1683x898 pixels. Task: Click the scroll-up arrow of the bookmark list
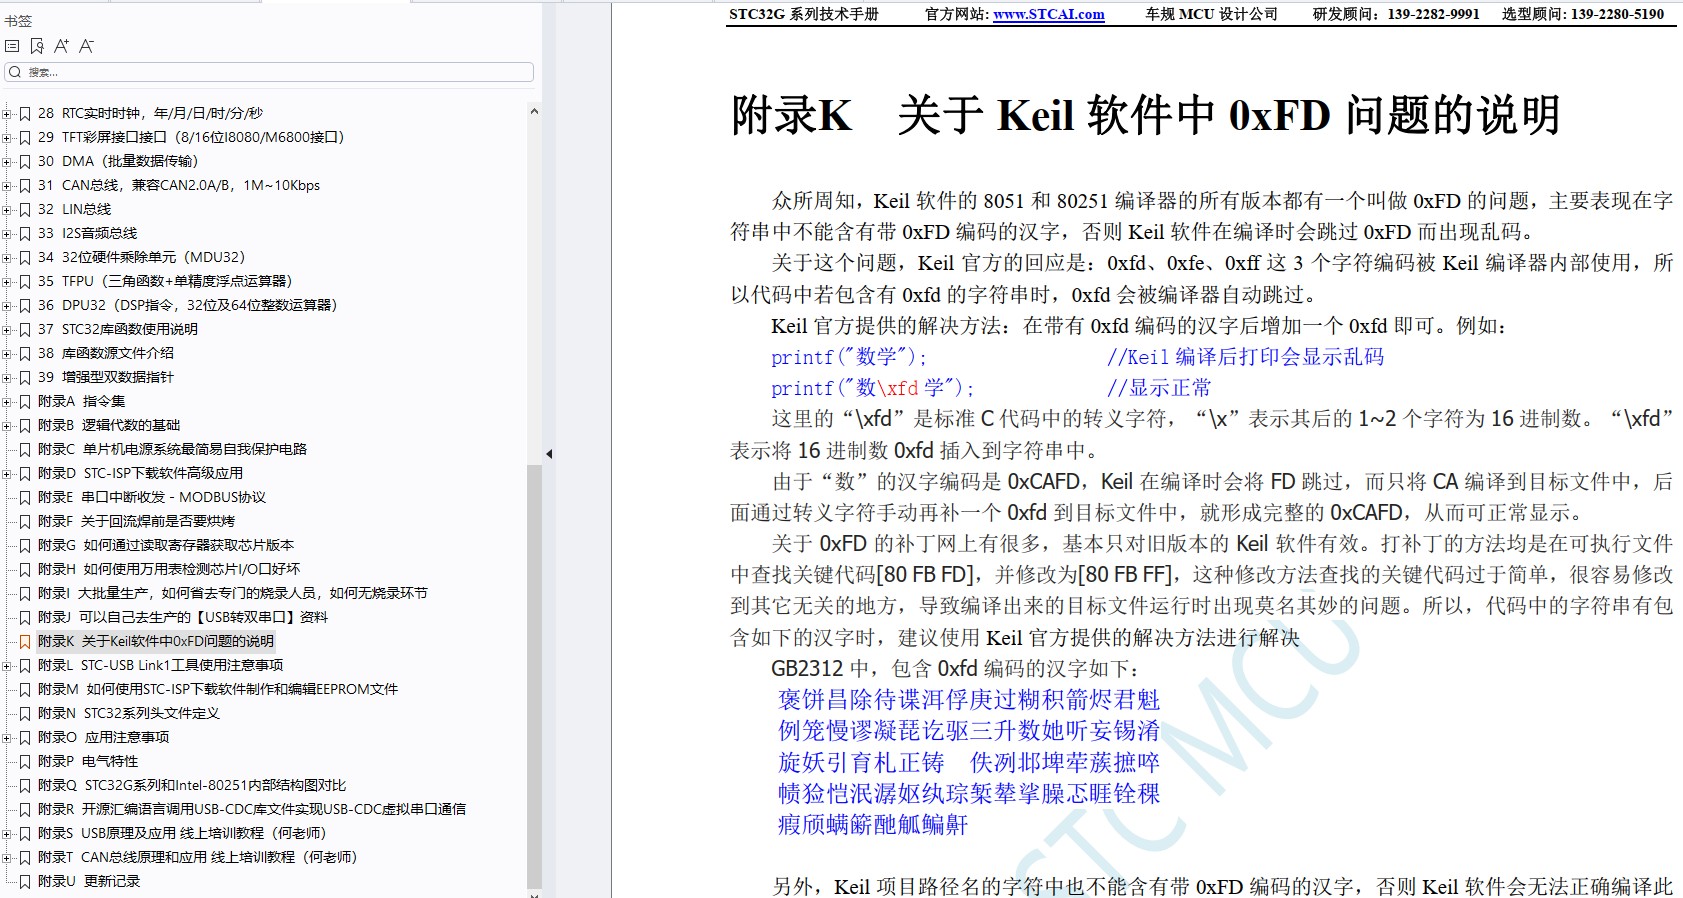click(534, 111)
